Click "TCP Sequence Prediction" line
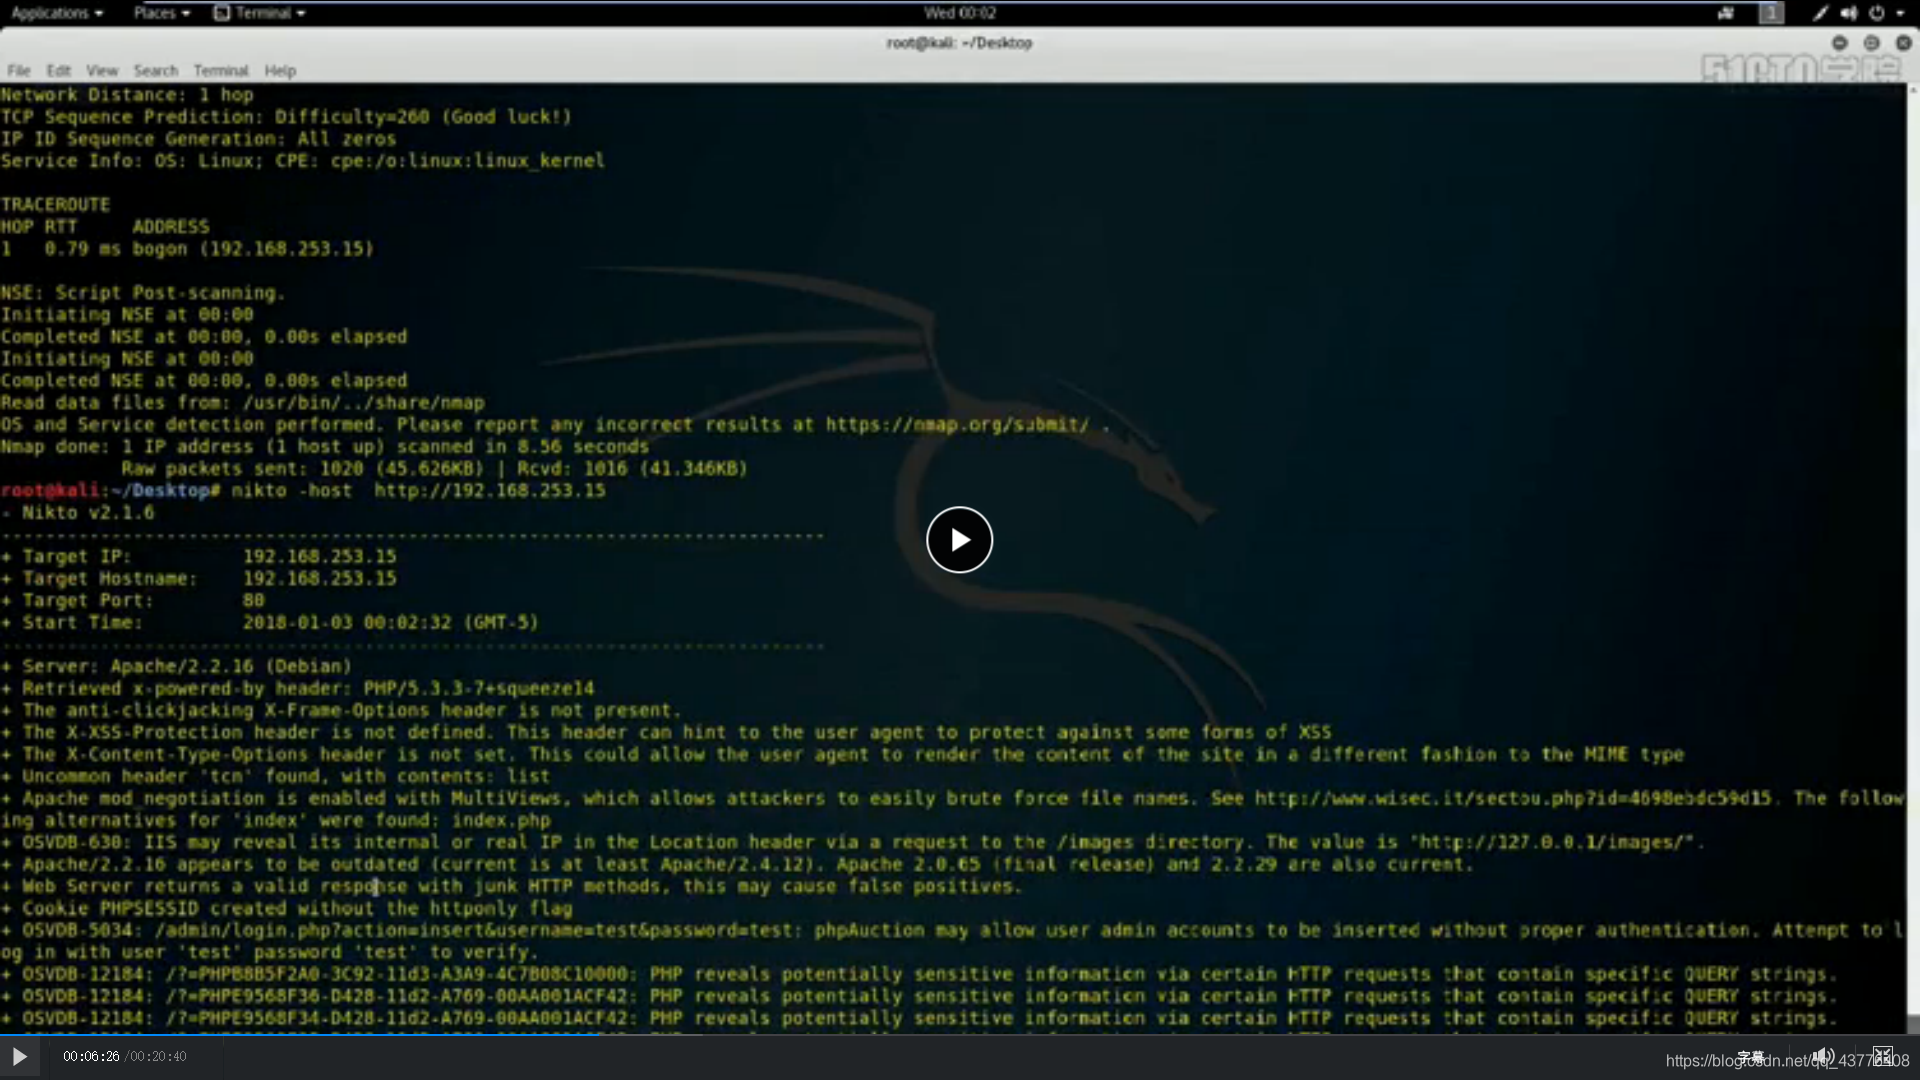This screenshot has height=1080, width=1920. tap(286, 117)
